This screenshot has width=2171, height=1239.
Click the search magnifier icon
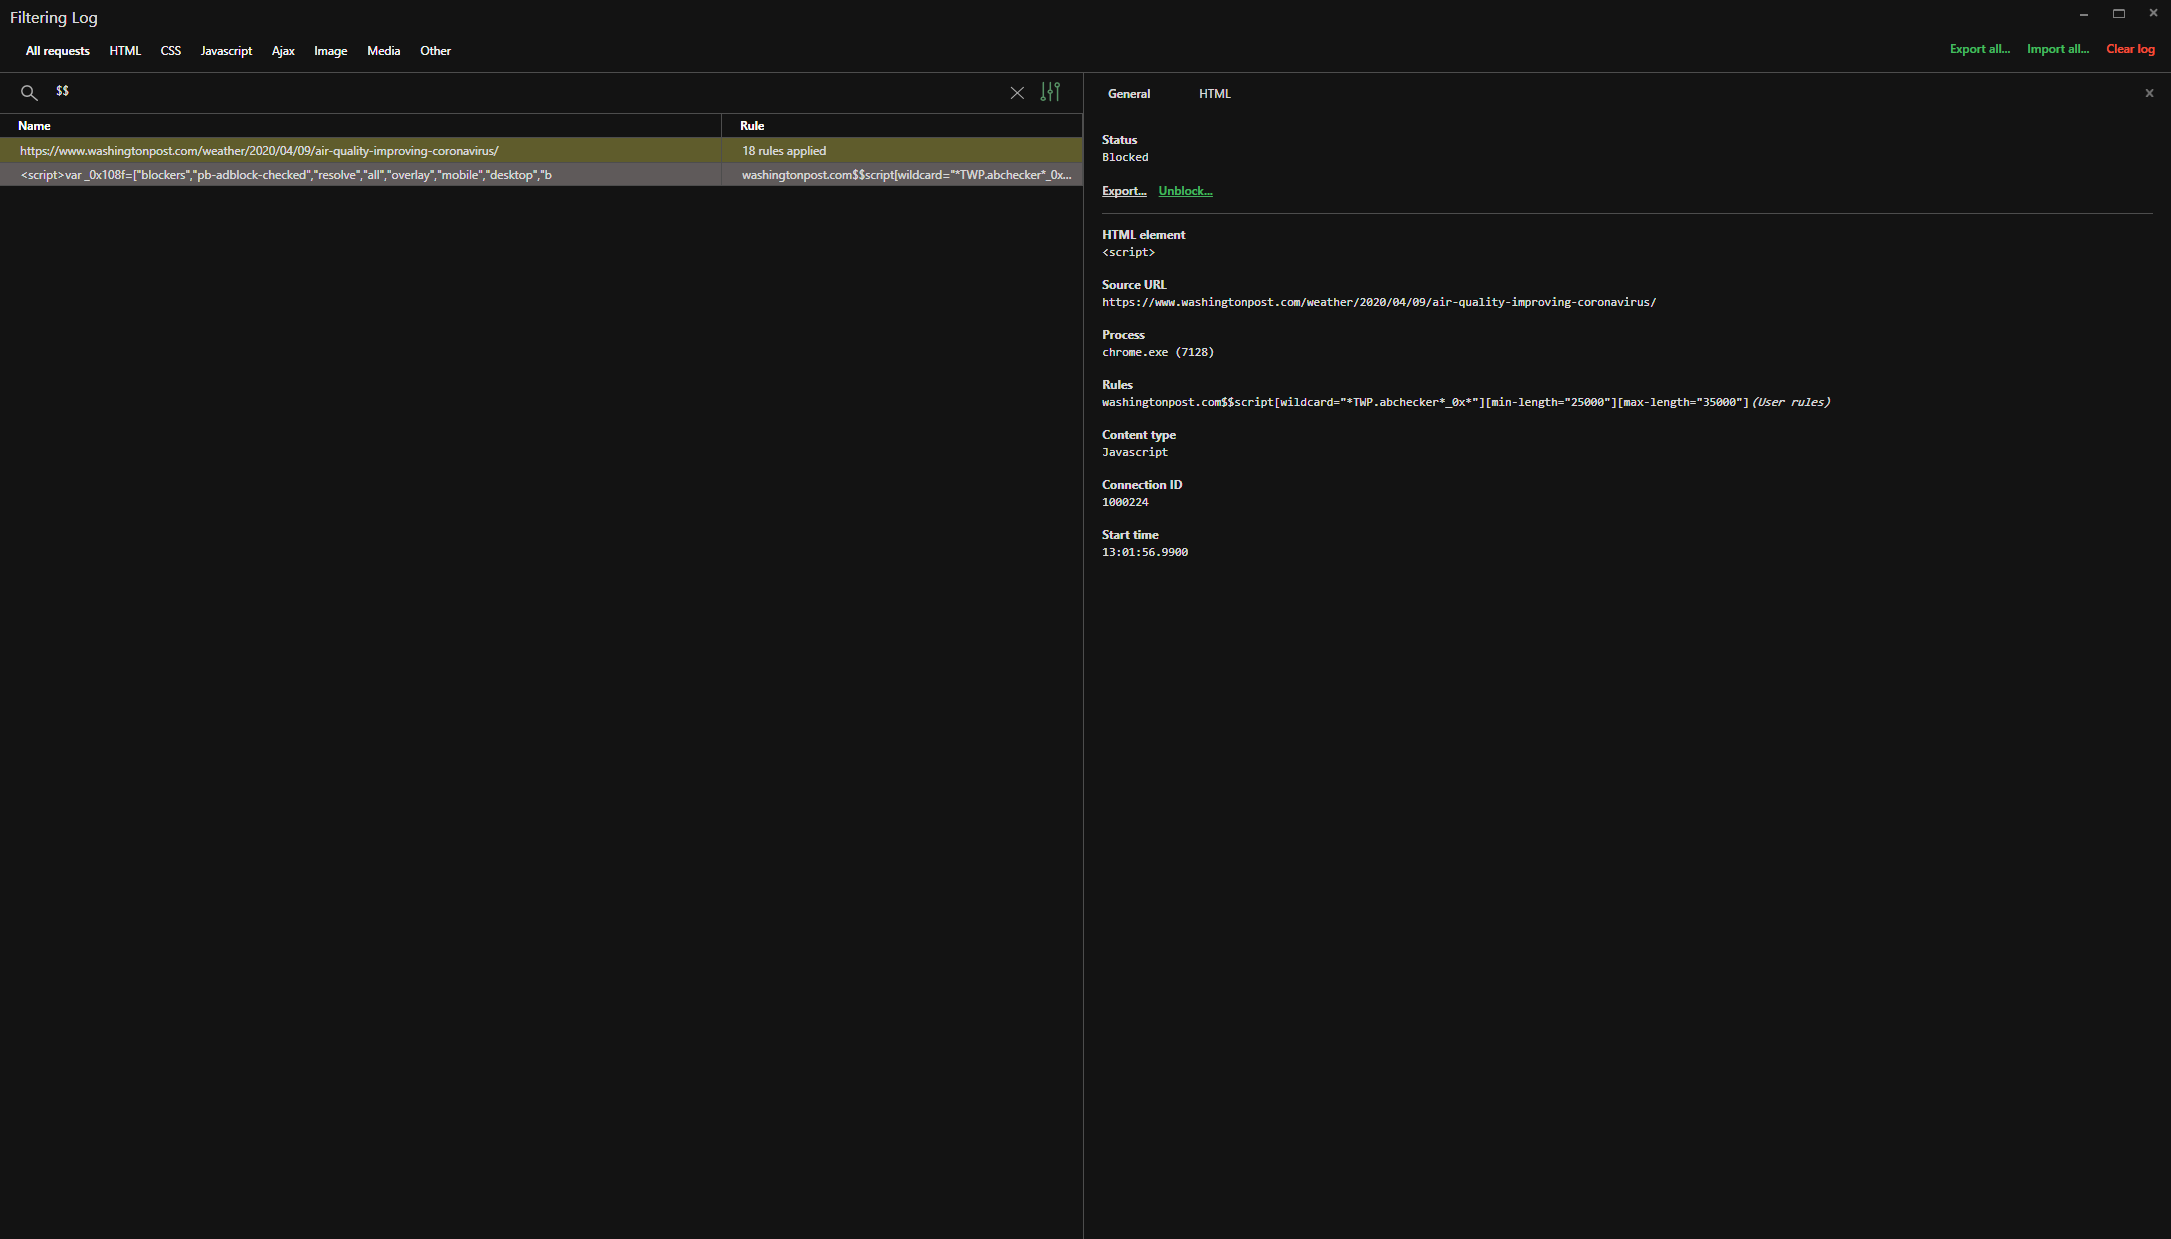(x=29, y=92)
